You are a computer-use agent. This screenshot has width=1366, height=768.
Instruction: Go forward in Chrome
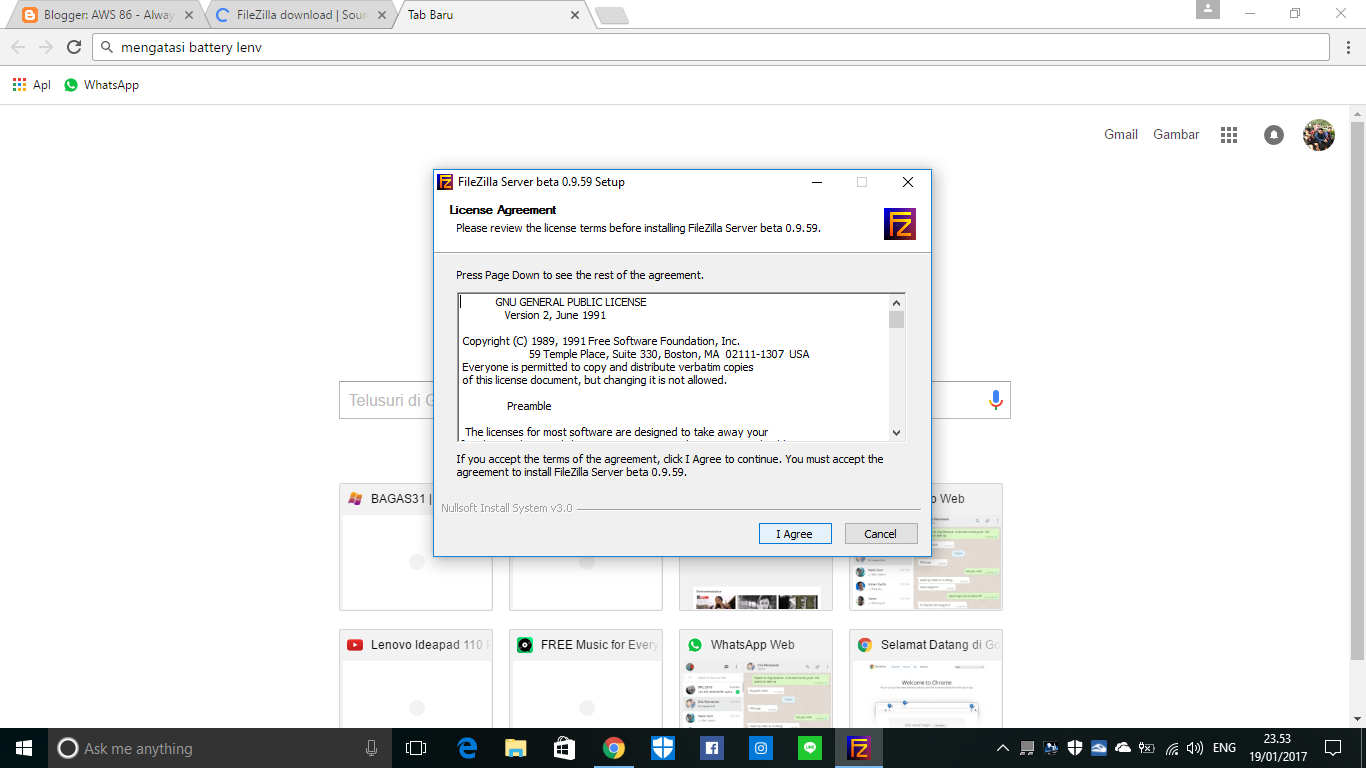coord(46,47)
